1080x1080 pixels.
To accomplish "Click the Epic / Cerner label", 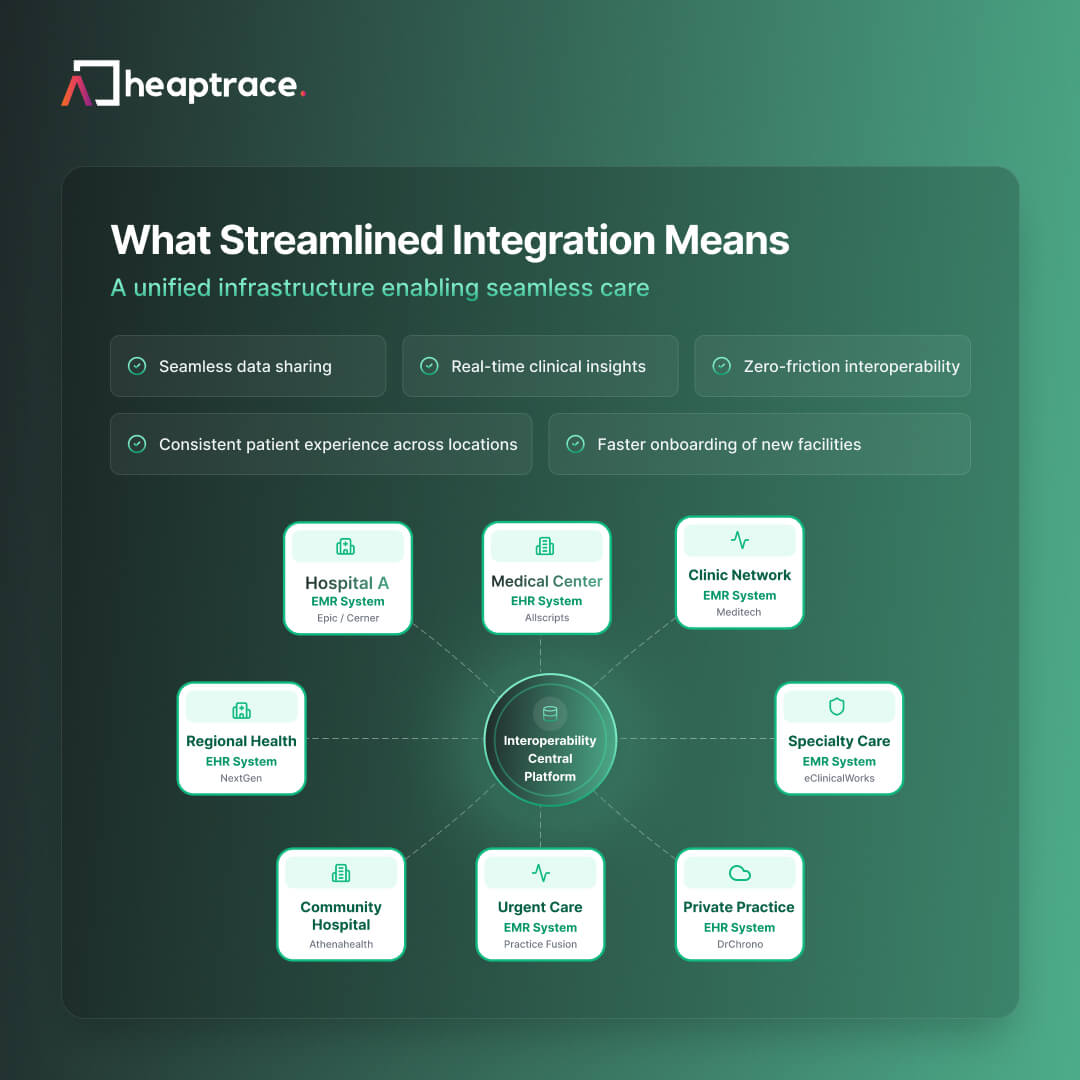I will point(348,618).
